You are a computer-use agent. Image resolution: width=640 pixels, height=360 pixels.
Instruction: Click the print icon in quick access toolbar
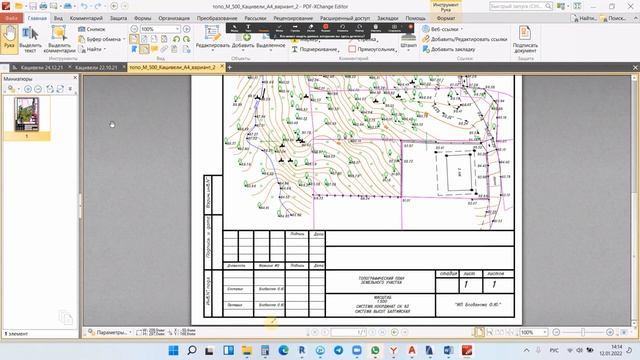[43, 6]
